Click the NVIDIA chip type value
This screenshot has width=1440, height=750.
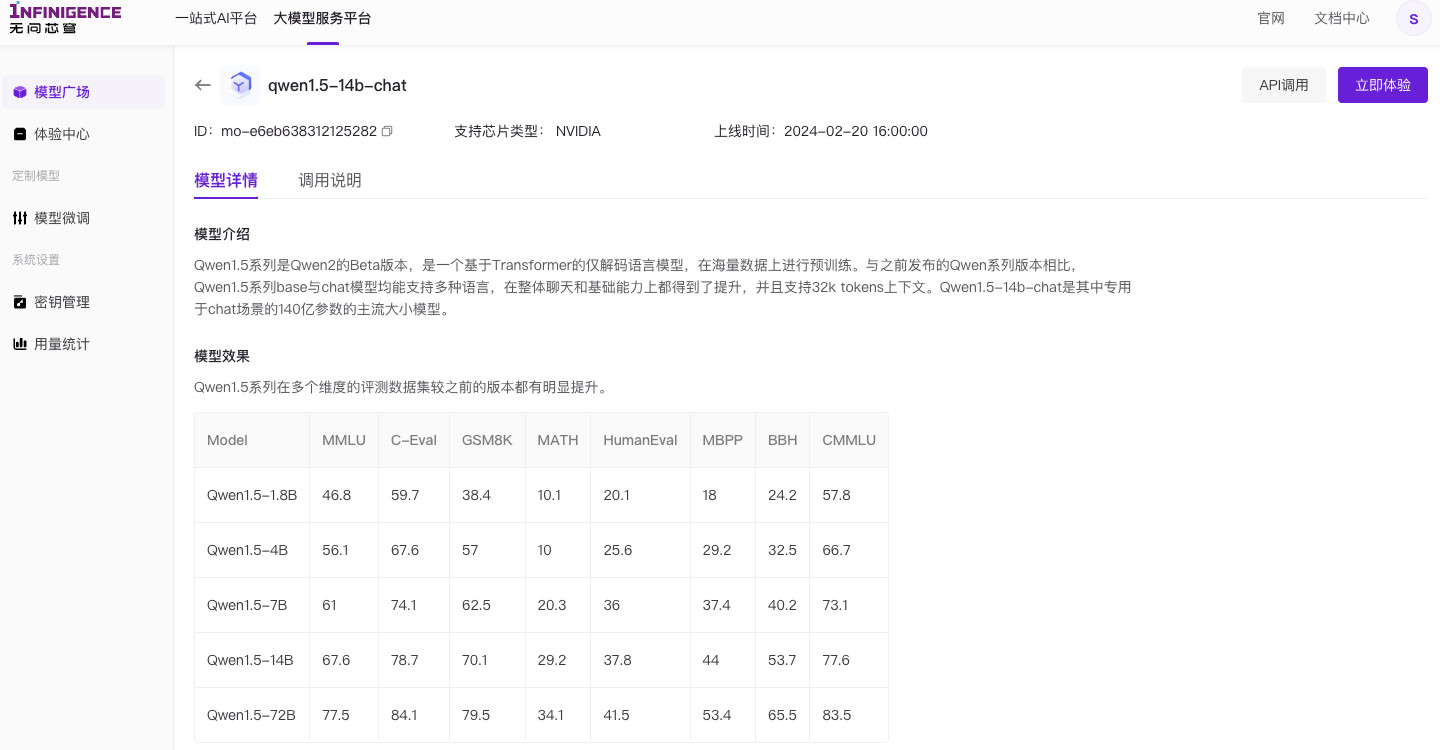pos(578,131)
